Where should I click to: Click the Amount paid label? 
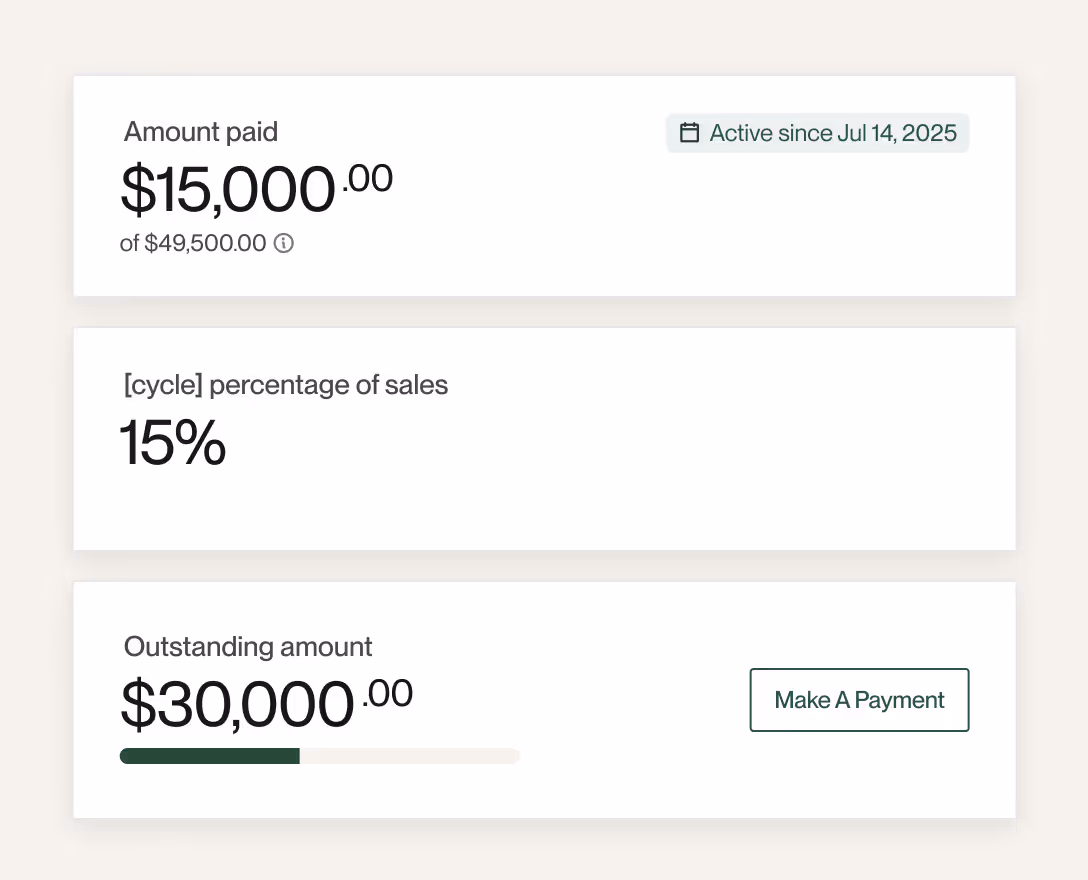point(201,132)
